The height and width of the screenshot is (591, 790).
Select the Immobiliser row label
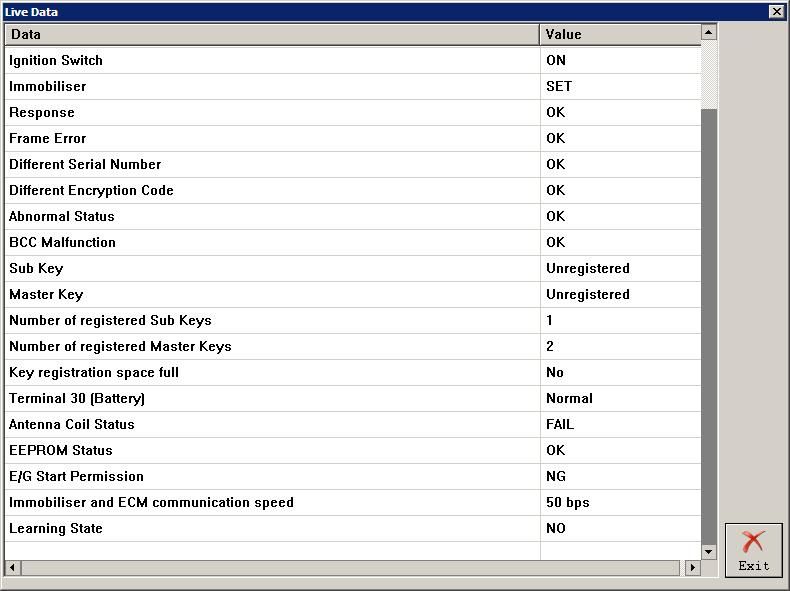tap(47, 86)
